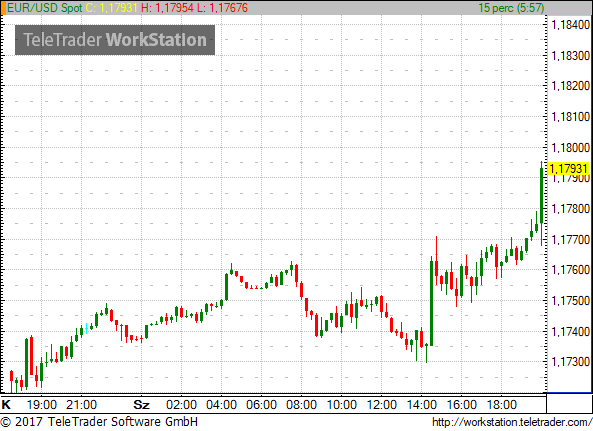Open the workstation.teletrader.com link
Image resolution: width=593 pixels, height=431 pixels.
click(x=512, y=422)
